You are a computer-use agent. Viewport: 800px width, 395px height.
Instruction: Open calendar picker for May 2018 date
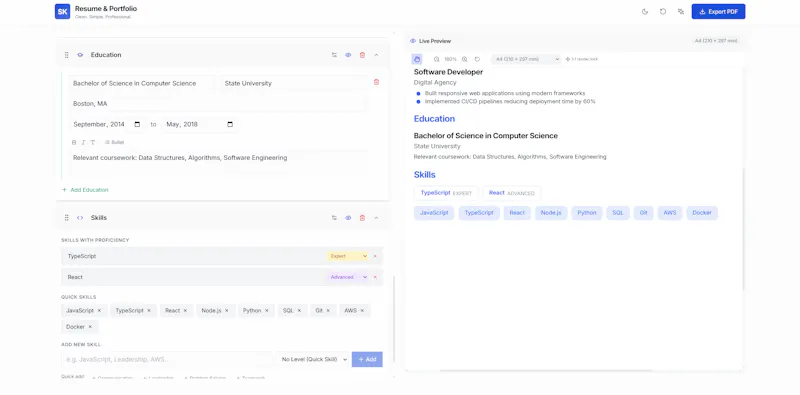click(x=230, y=124)
